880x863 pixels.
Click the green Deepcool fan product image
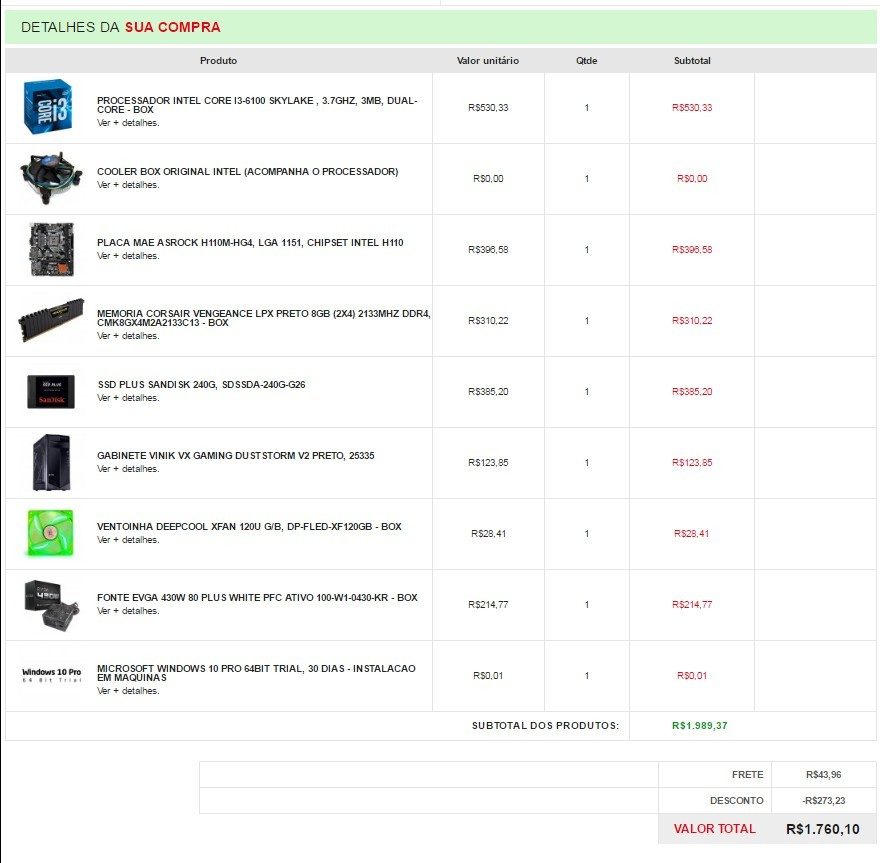click(51, 533)
